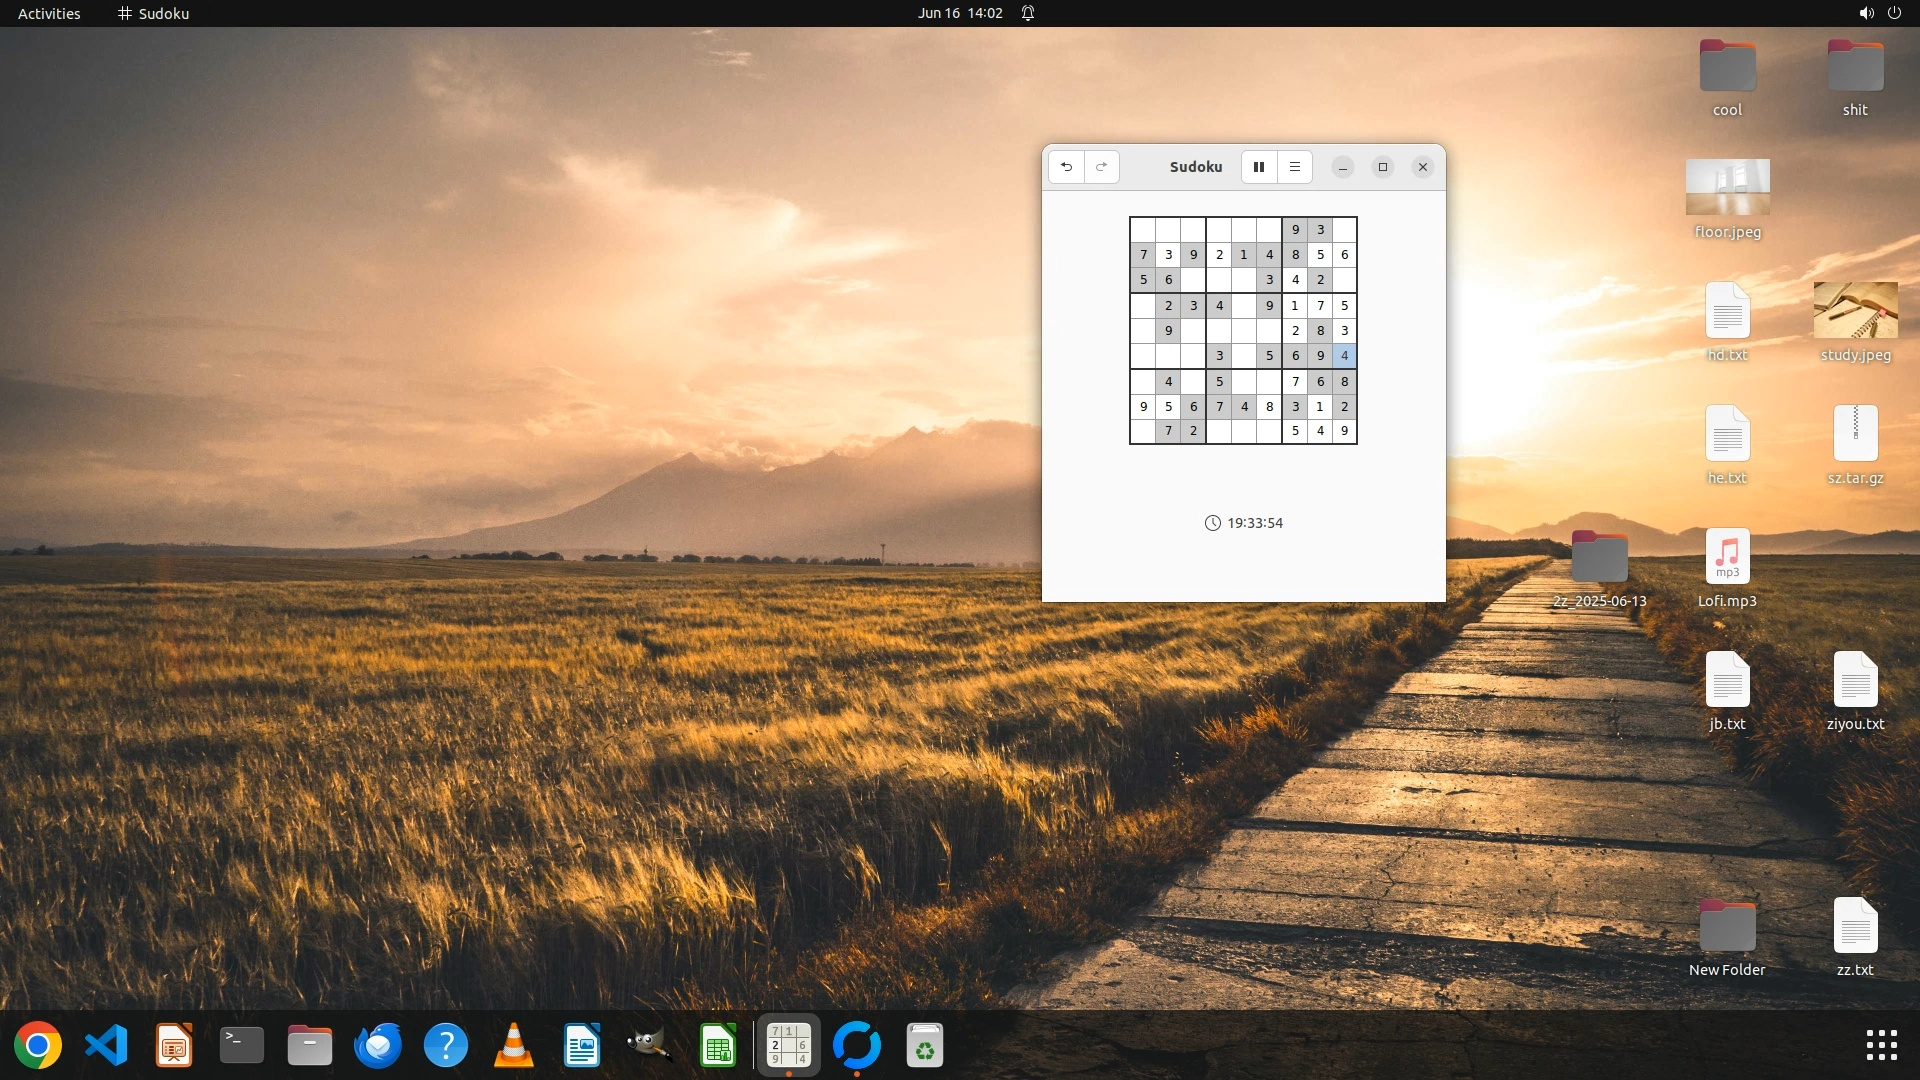Toggle the notification bell indicator
This screenshot has height=1080, width=1920.
coord(1028,13)
